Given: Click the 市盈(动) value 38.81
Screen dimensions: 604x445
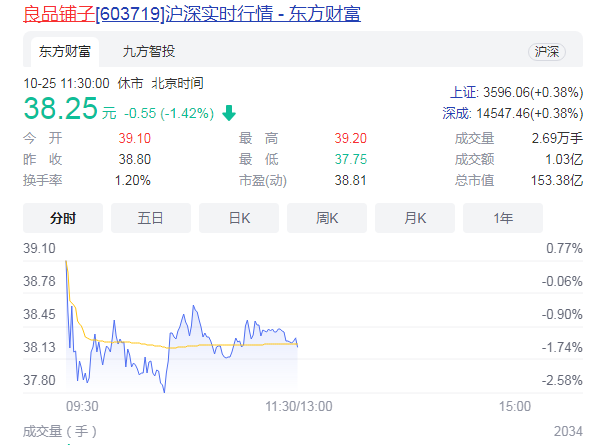Looking at the screenshot, I should point(350,180).
